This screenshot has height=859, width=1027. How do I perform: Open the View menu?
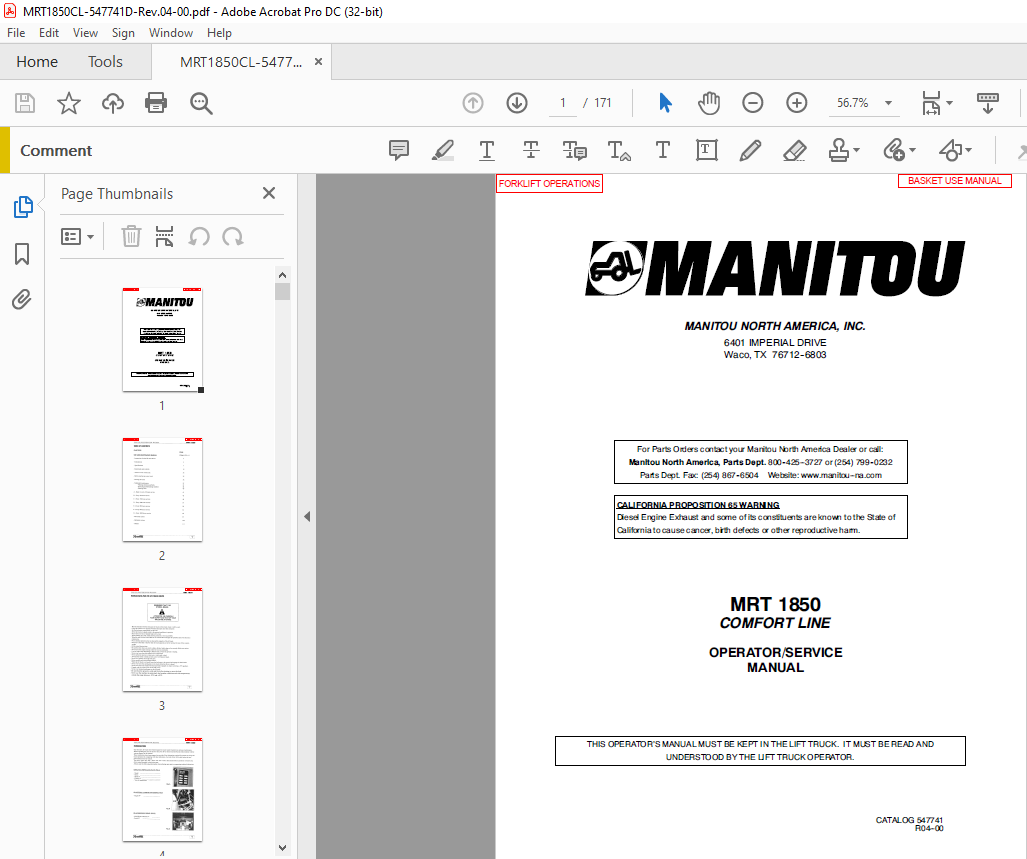click(x=85, y=33)
